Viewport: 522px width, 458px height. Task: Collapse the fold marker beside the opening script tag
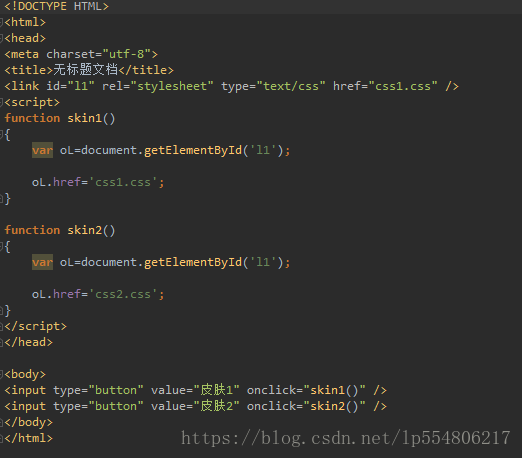(x=1, y=102)
